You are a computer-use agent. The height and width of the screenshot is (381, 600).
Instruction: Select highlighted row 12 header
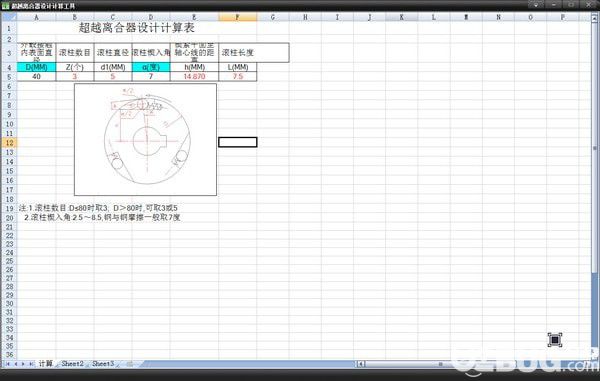pyautogui.click(x=9, y=143)
